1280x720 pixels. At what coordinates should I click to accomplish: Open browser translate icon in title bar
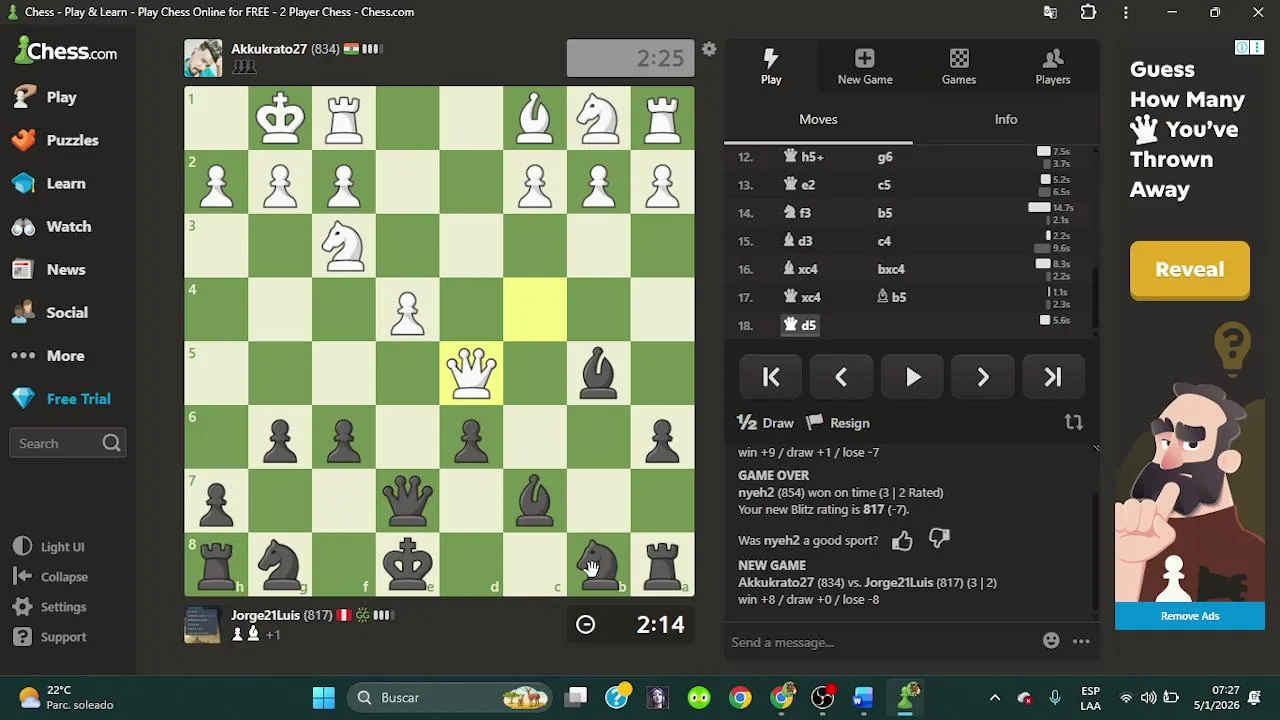pos(1050,13)
